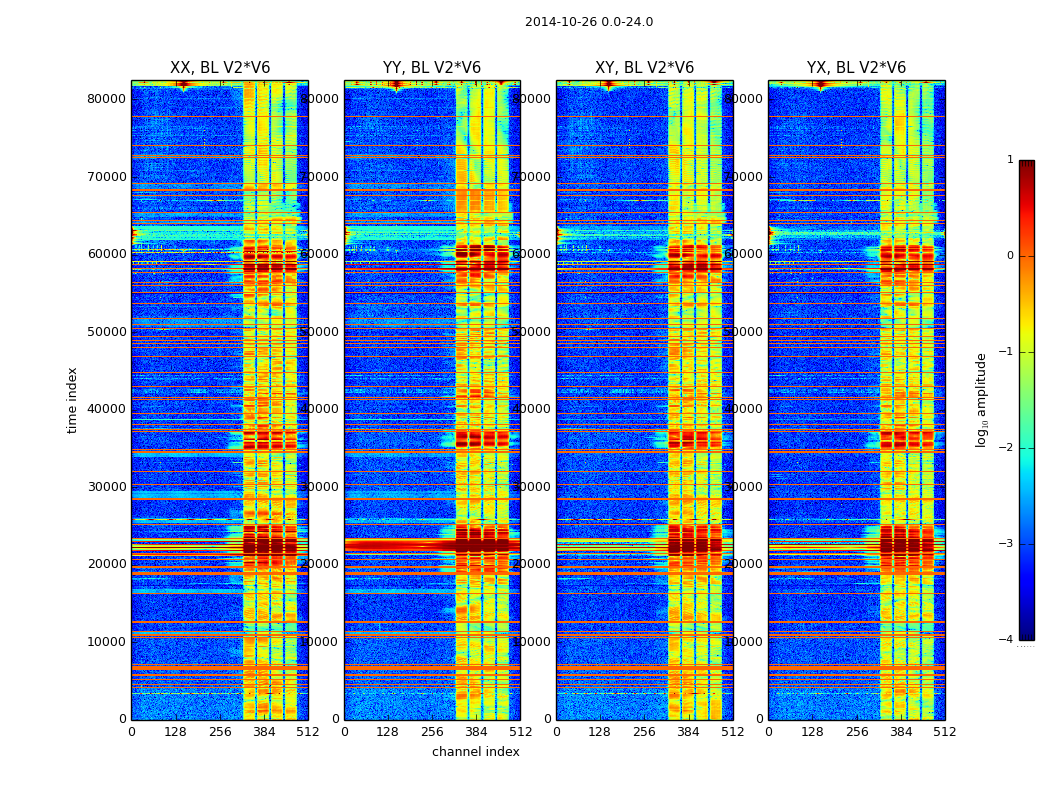Select the 'log10 amplitude' colorbar label
The image size is (1050, 800).
[x=982, y=400]
